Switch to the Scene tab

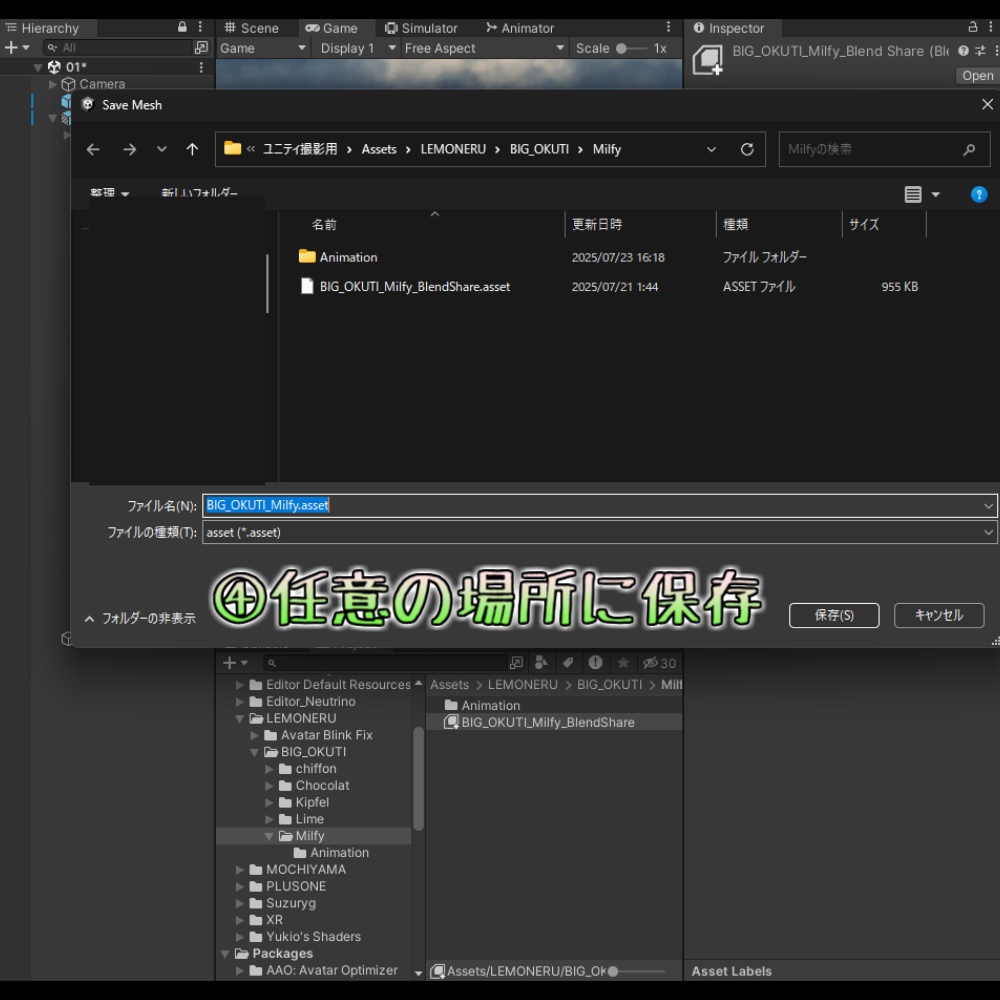coord(252,28)
